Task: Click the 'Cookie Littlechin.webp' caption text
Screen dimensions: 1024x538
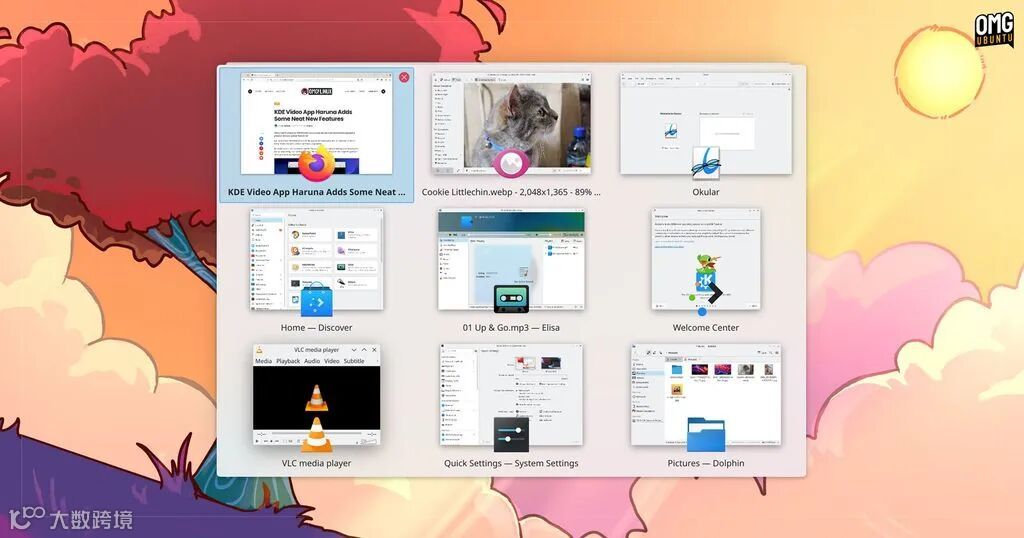Action: click(511, 192)
